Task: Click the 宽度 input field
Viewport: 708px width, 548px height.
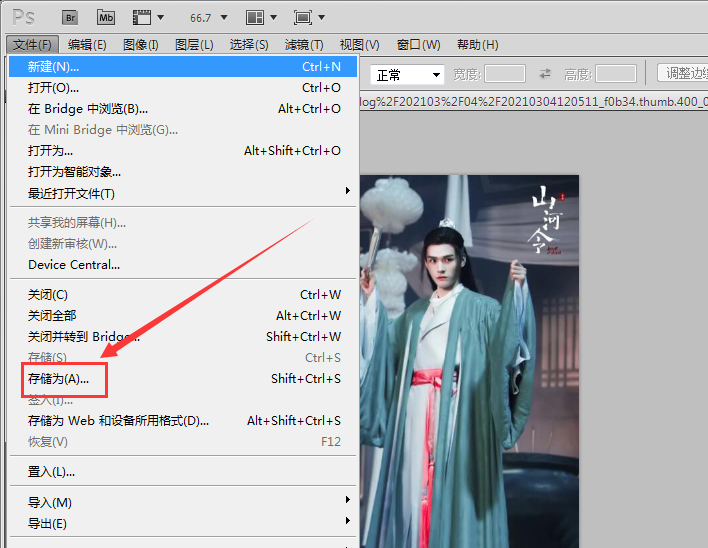Action: click(505, 74)
